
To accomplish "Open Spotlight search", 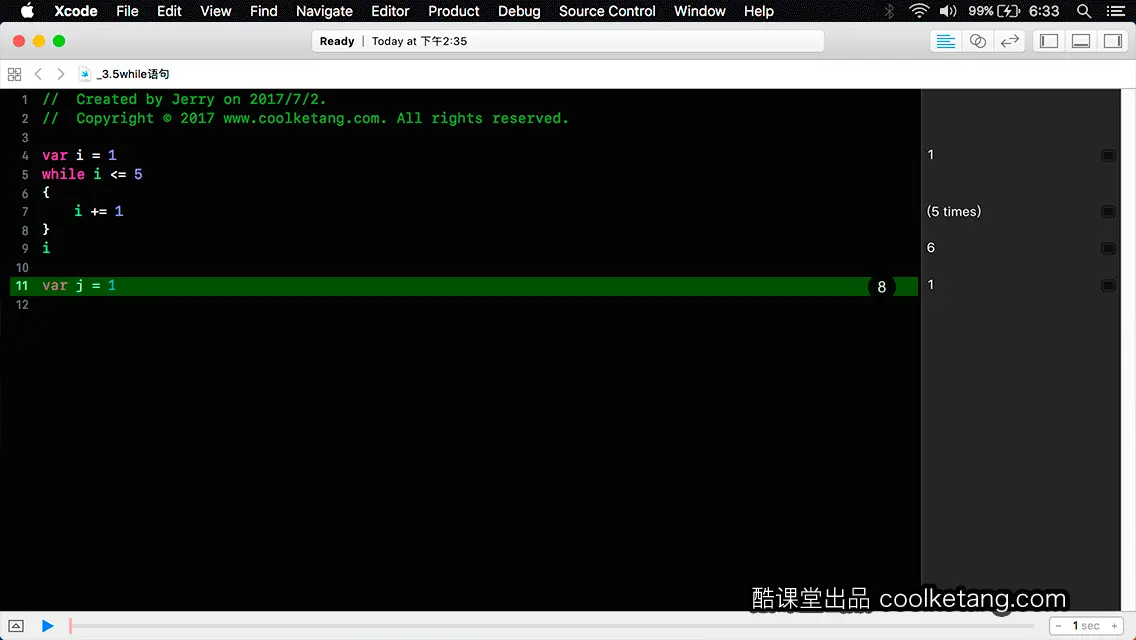I will (1084, 11).
